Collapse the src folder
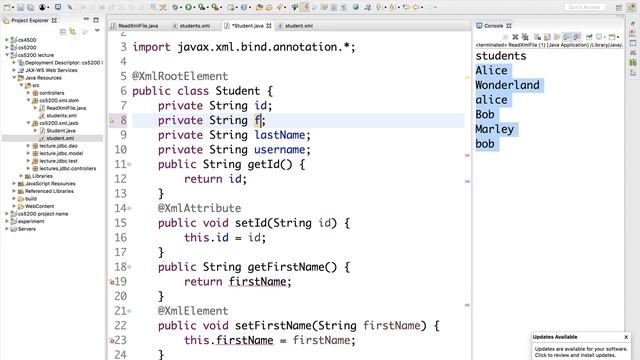 point(21,85)
